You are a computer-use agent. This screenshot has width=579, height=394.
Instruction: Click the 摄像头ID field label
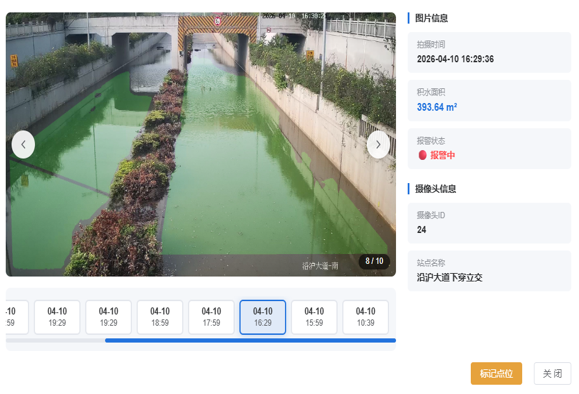pos(431,215)
